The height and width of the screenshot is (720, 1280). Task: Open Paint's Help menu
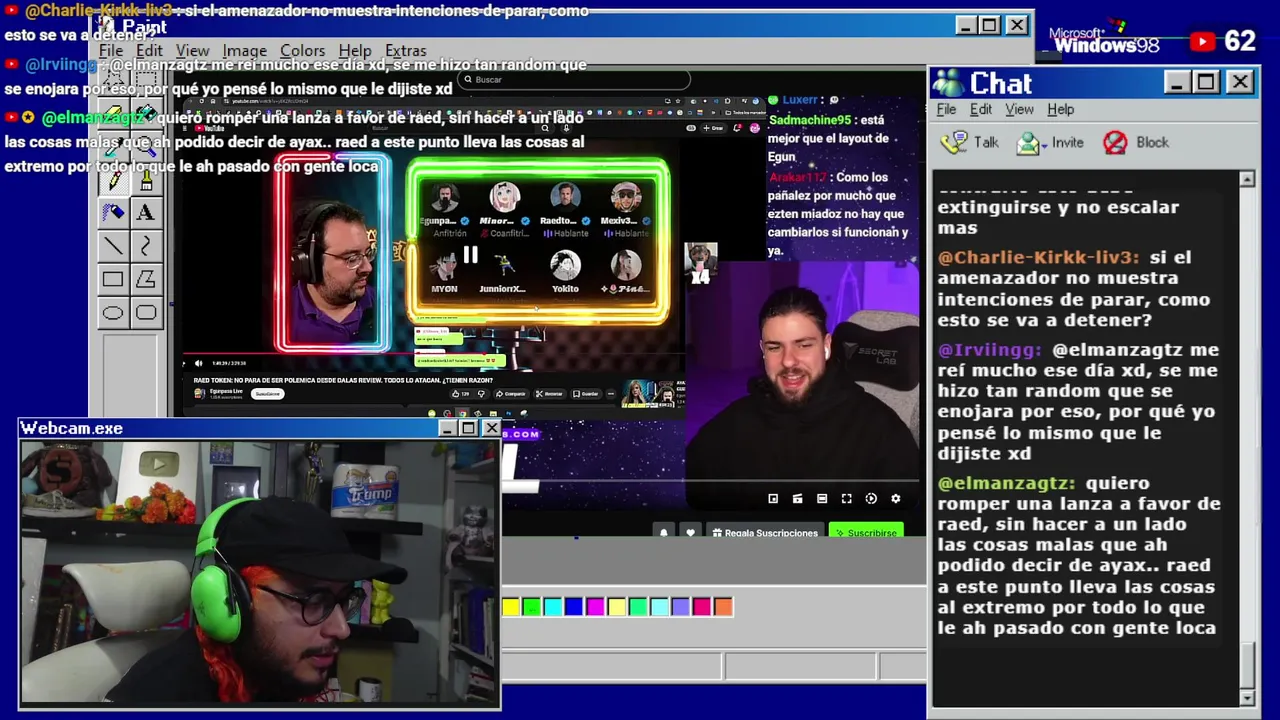[x=355, y=50]
